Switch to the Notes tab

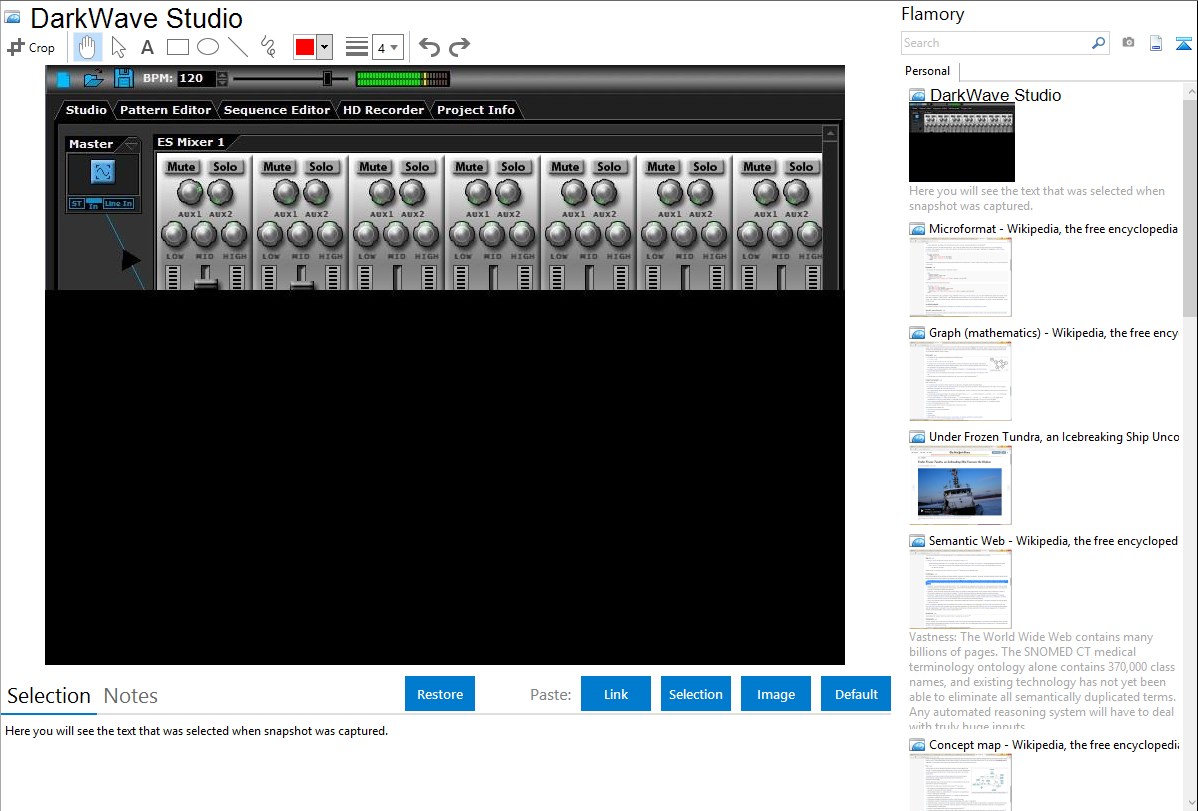(131, 696)
